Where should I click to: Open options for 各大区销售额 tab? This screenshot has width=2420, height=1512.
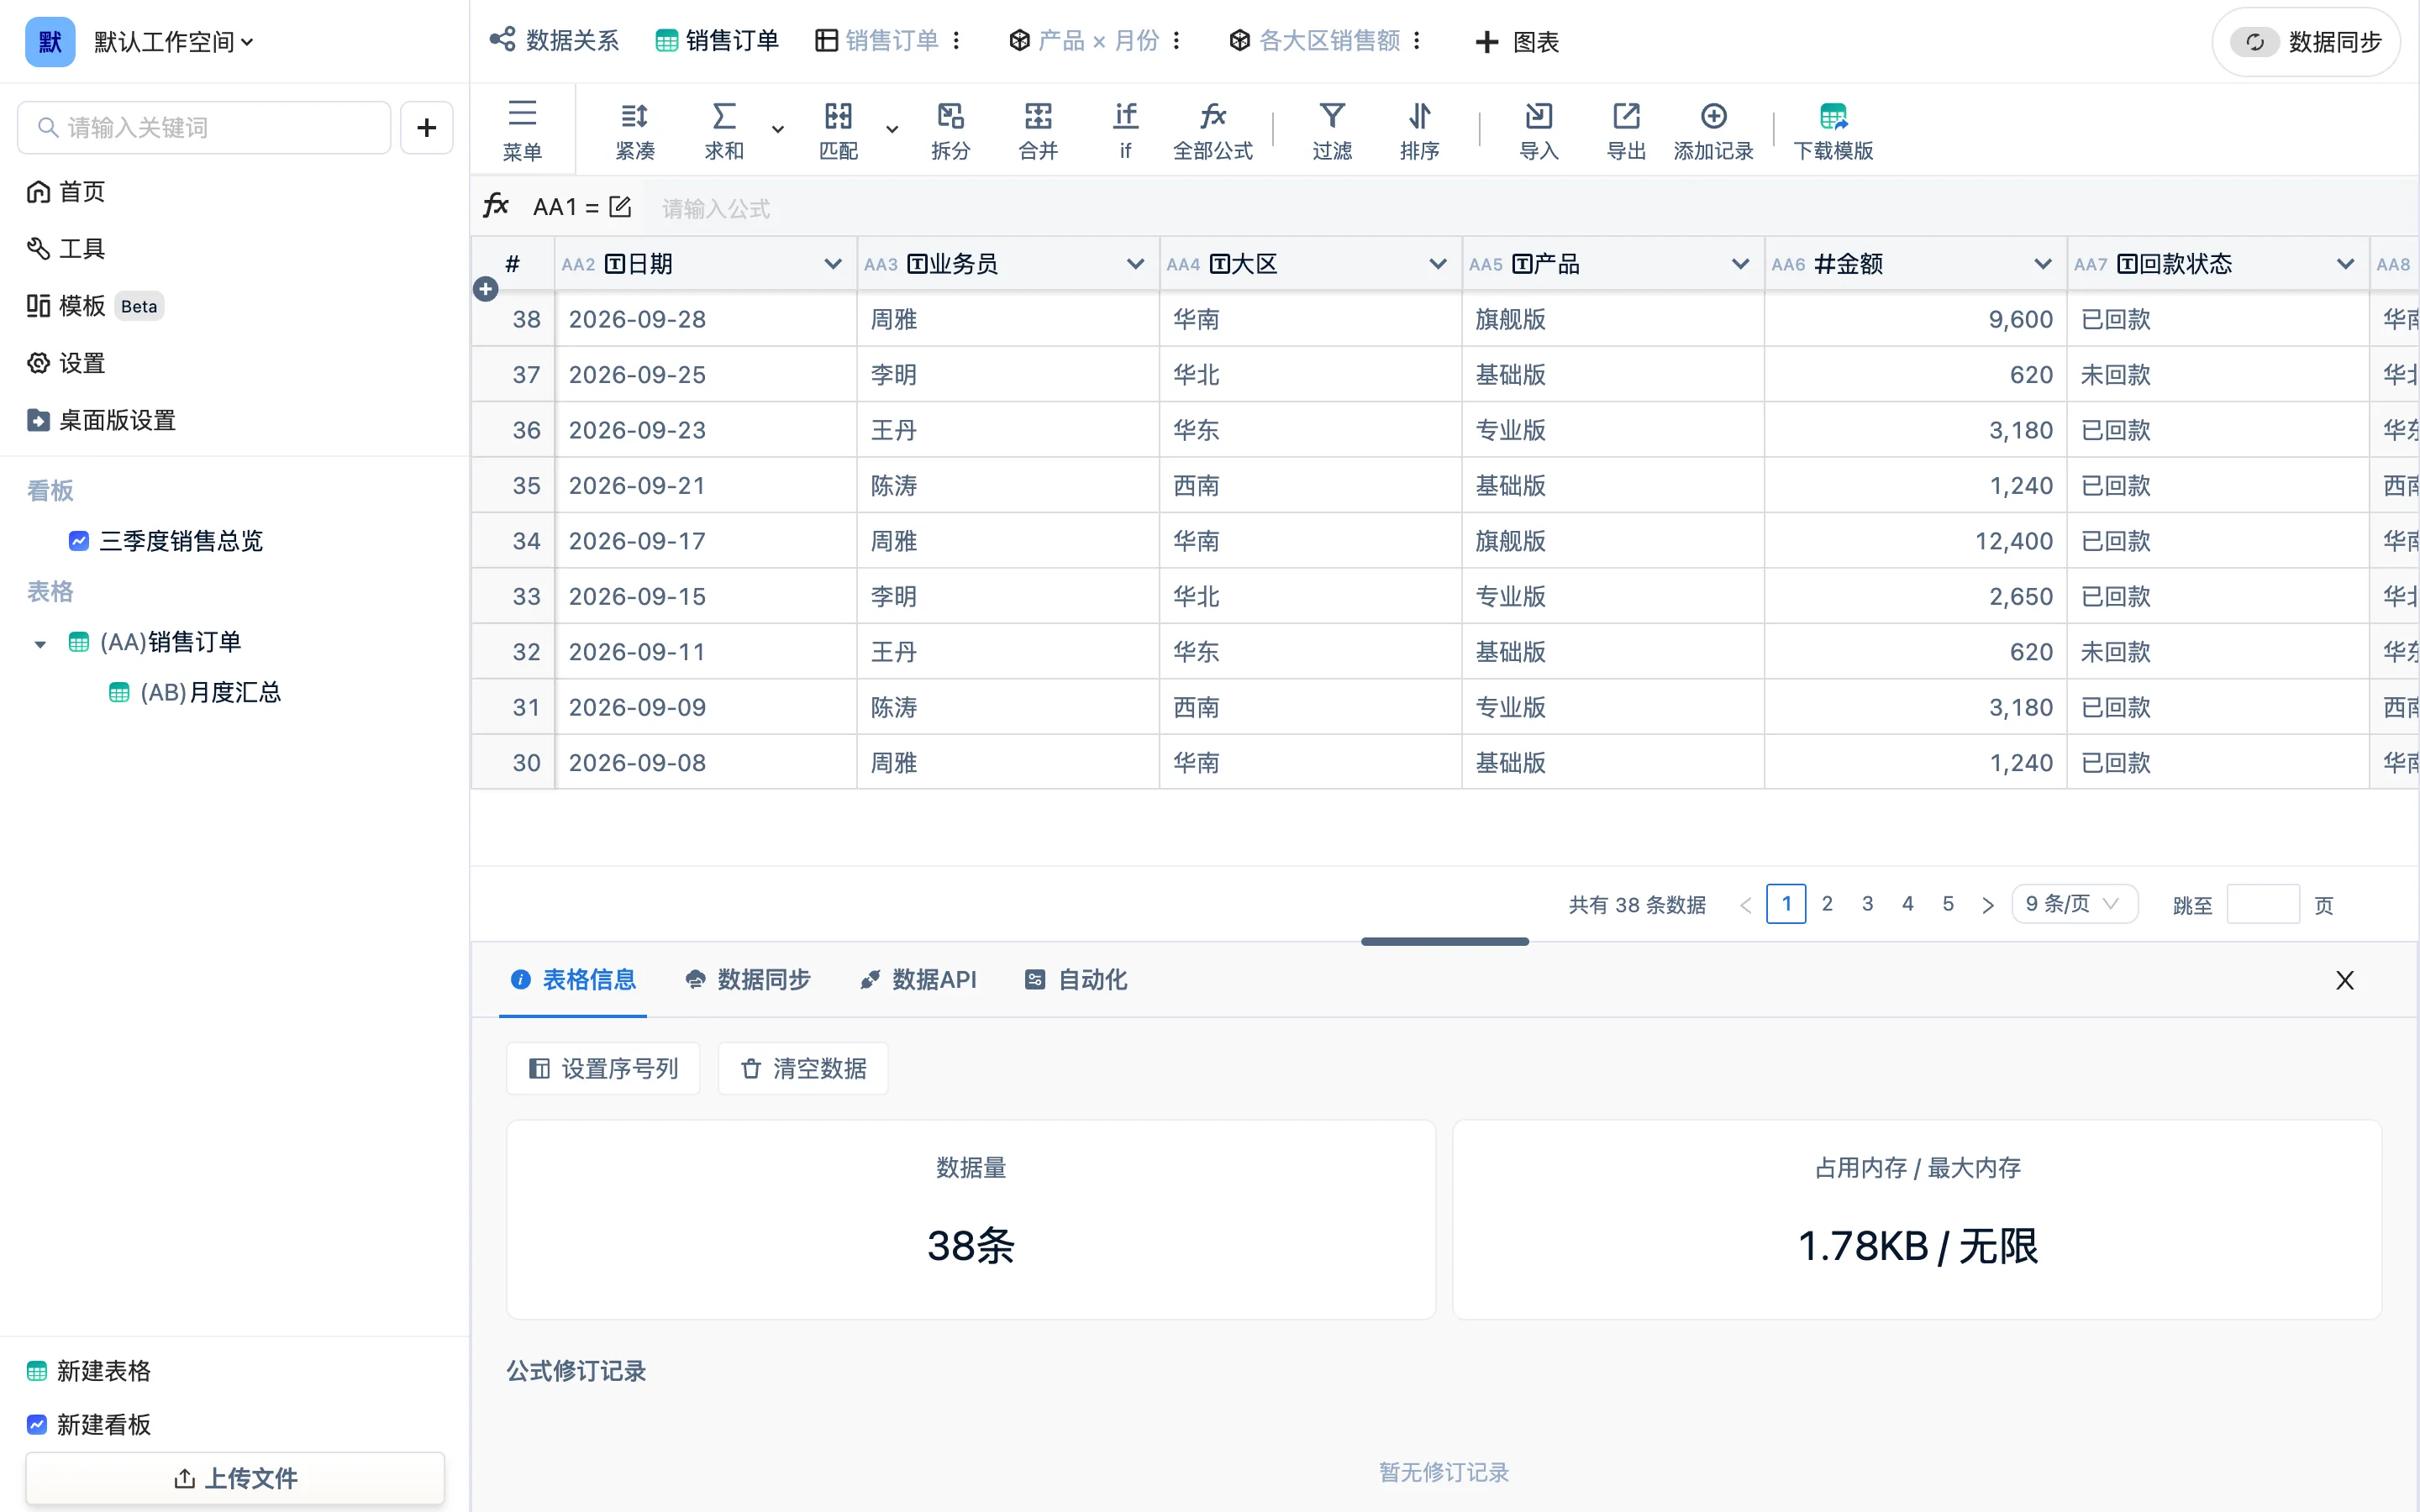click(1417, 40)
